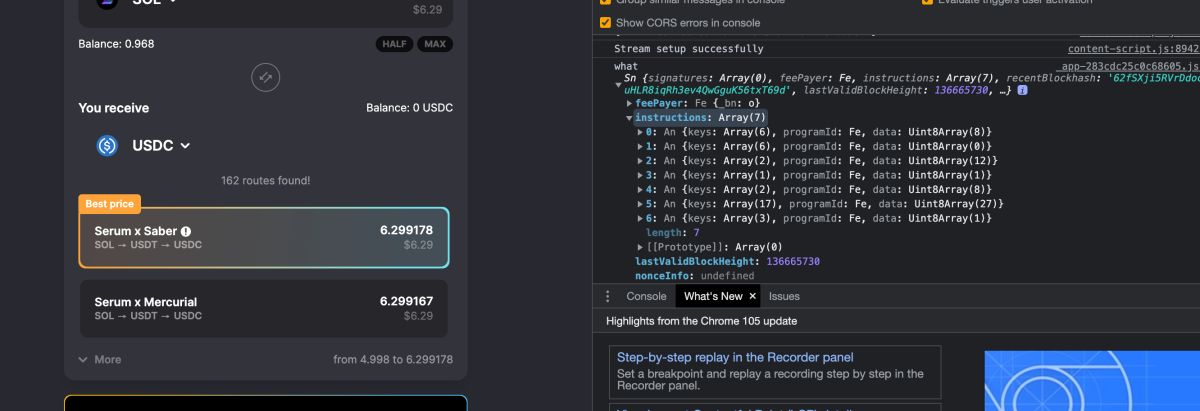Click the lastValidBlockHeight: 136665730 row

coord(727,261)
